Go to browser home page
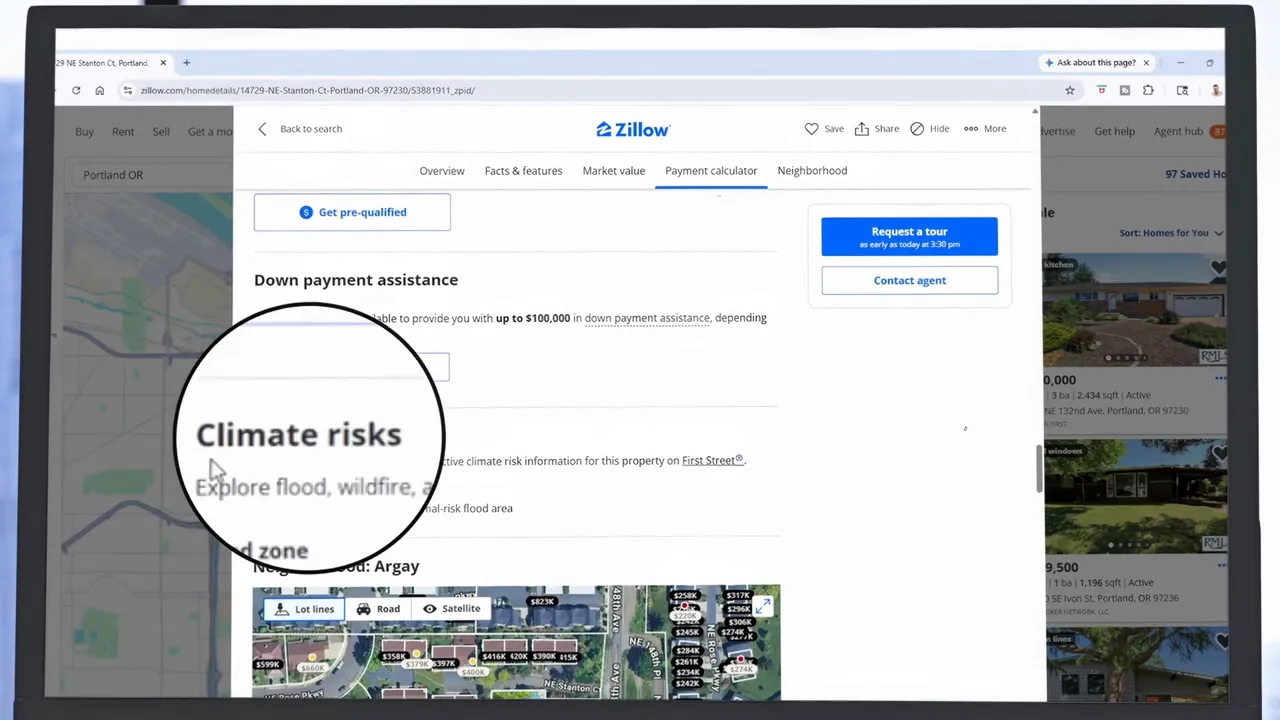Screen dimensions: 1280x720 point(100,90)
